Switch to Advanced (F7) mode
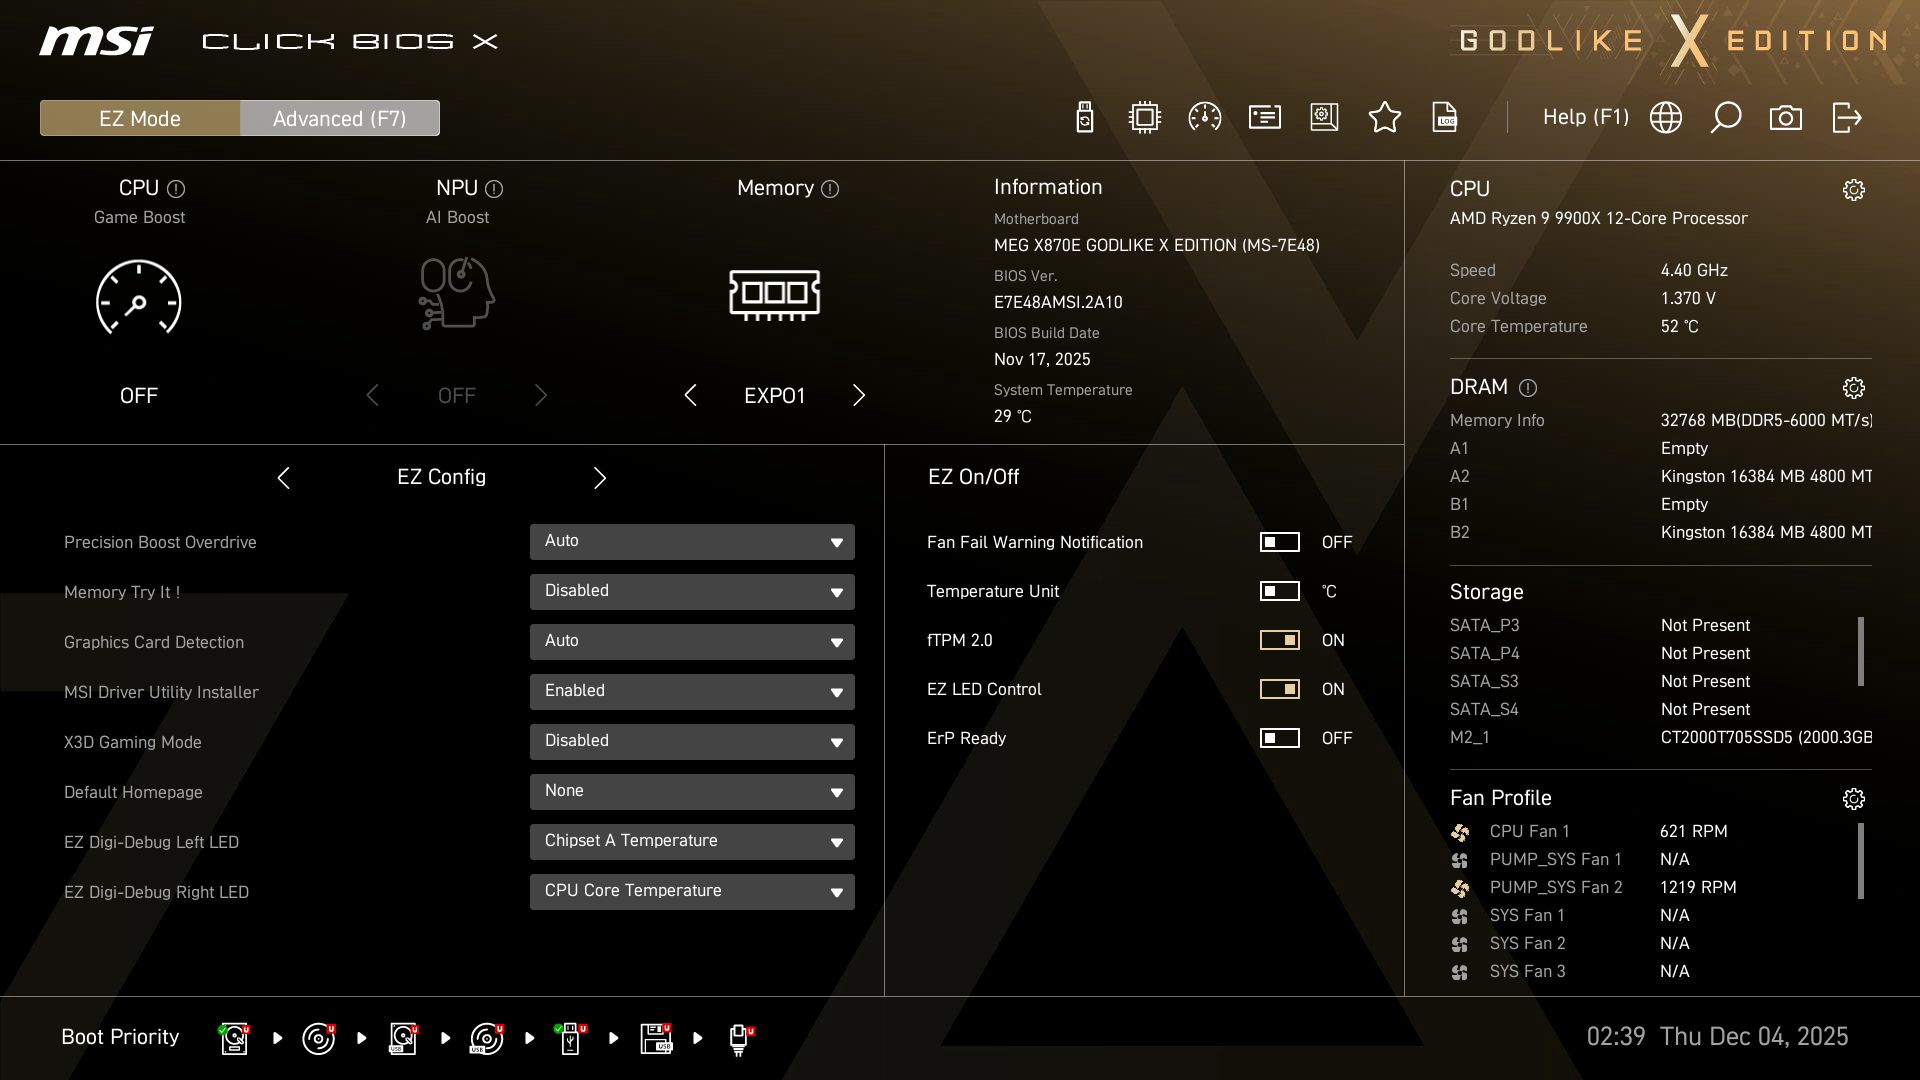This screenshot has width=1920, height=1080. (x=340, y=118)
